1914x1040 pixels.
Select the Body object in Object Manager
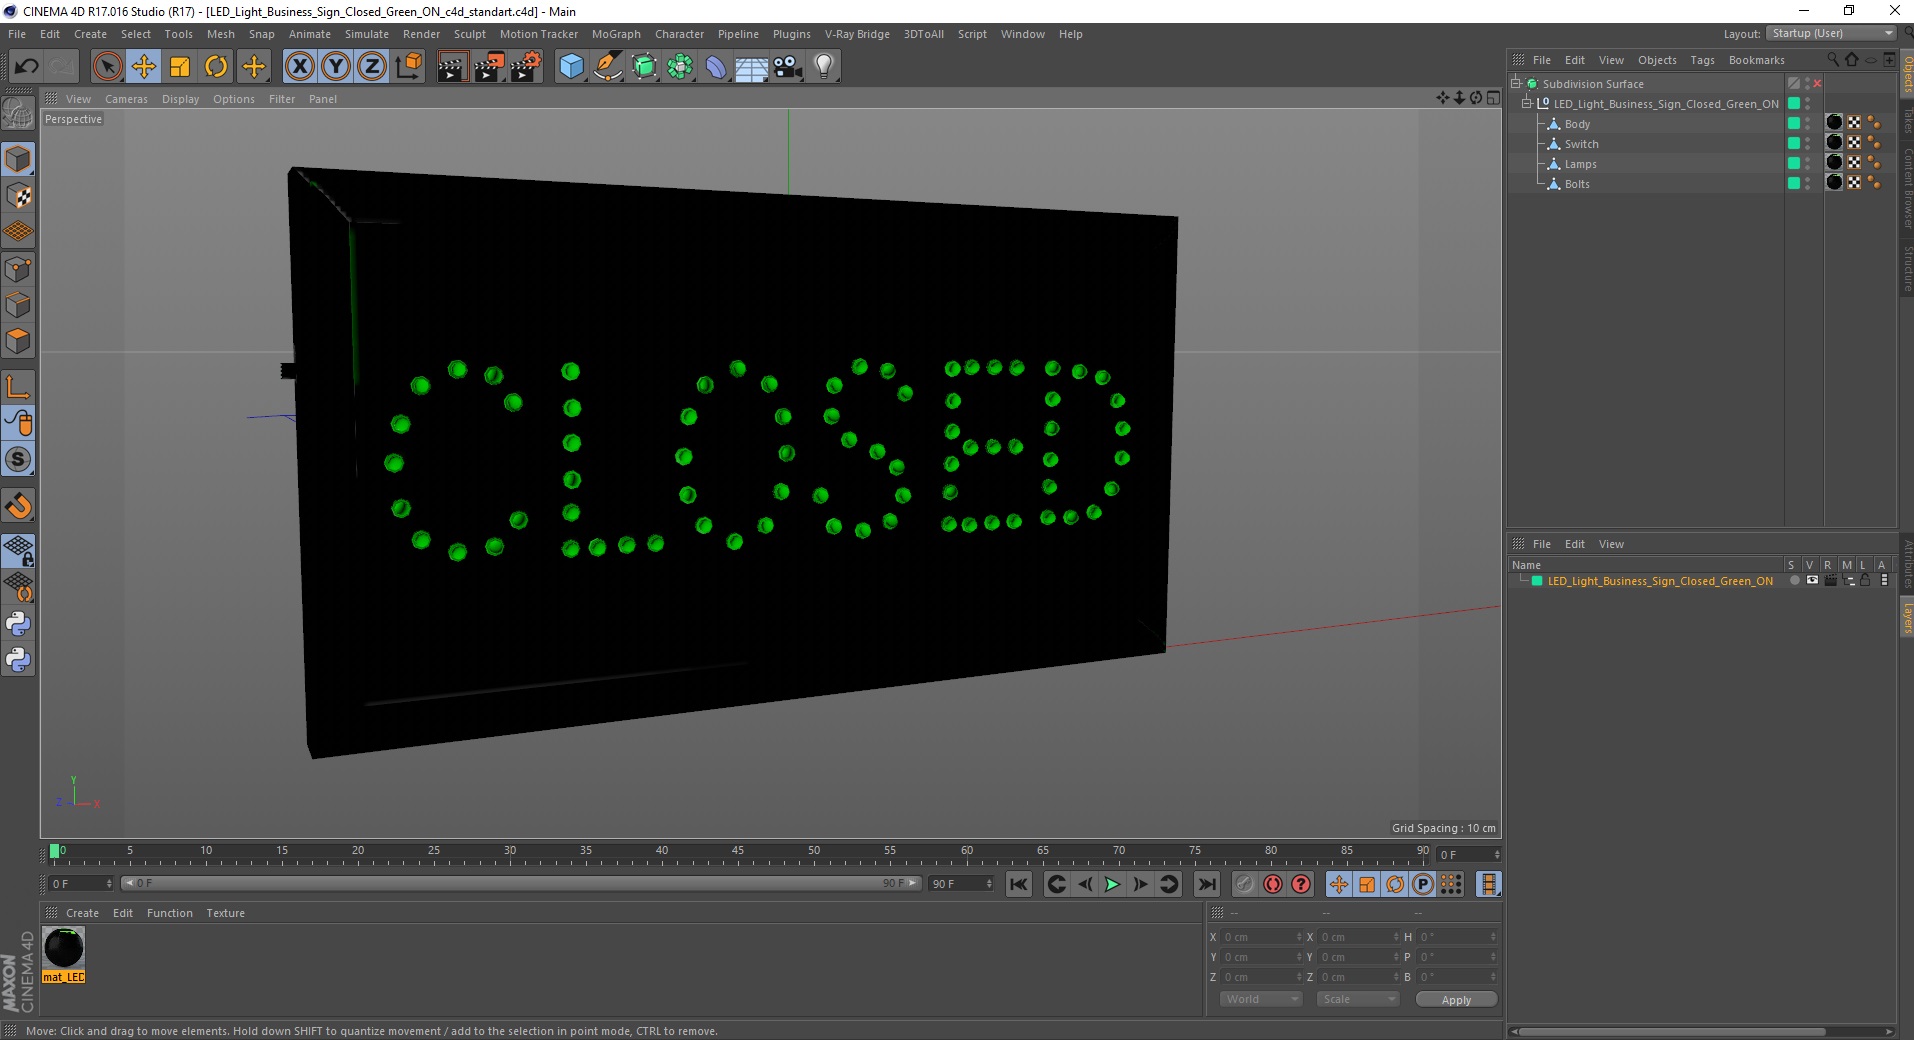(1577, 124)
